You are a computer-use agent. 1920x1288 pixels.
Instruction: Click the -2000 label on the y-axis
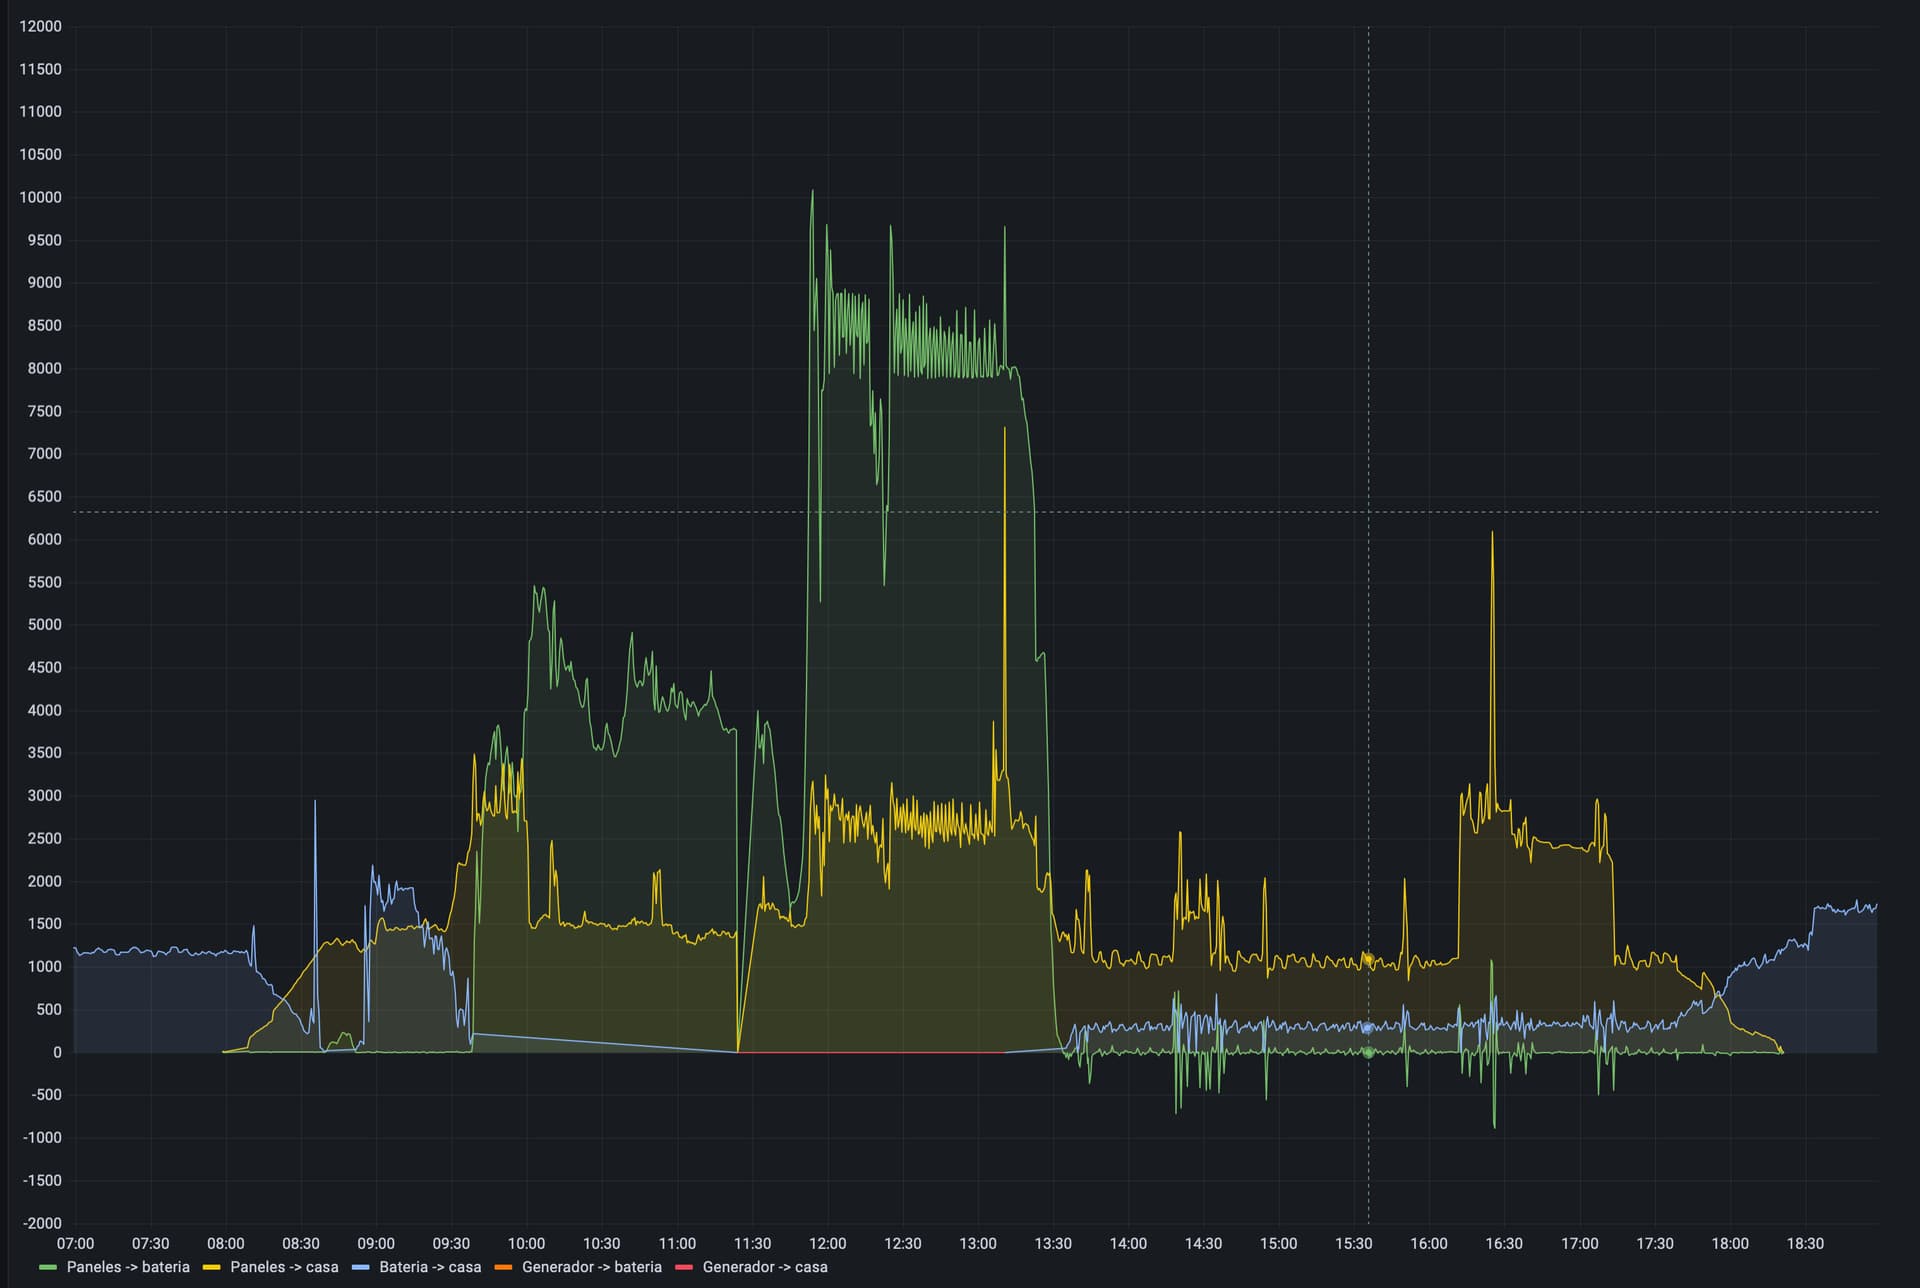pyautogui.click(x=40, y=1224)
